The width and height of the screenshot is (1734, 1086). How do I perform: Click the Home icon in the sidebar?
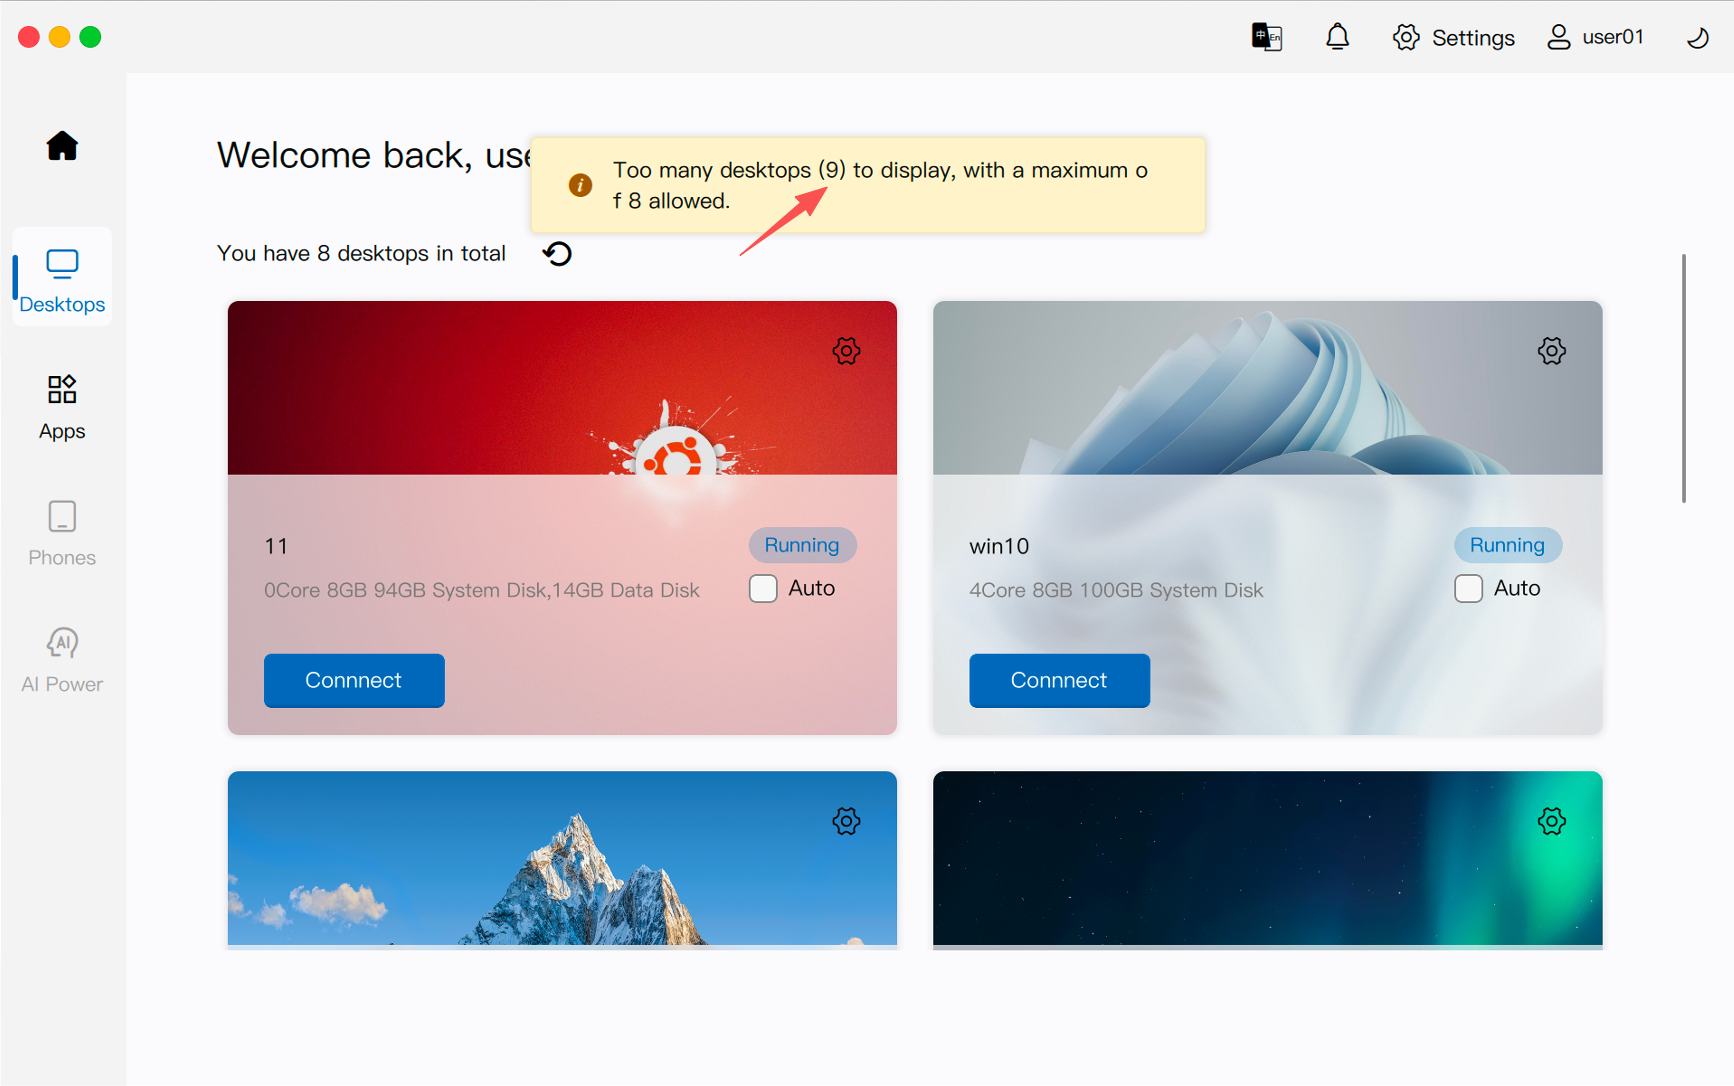62,146
